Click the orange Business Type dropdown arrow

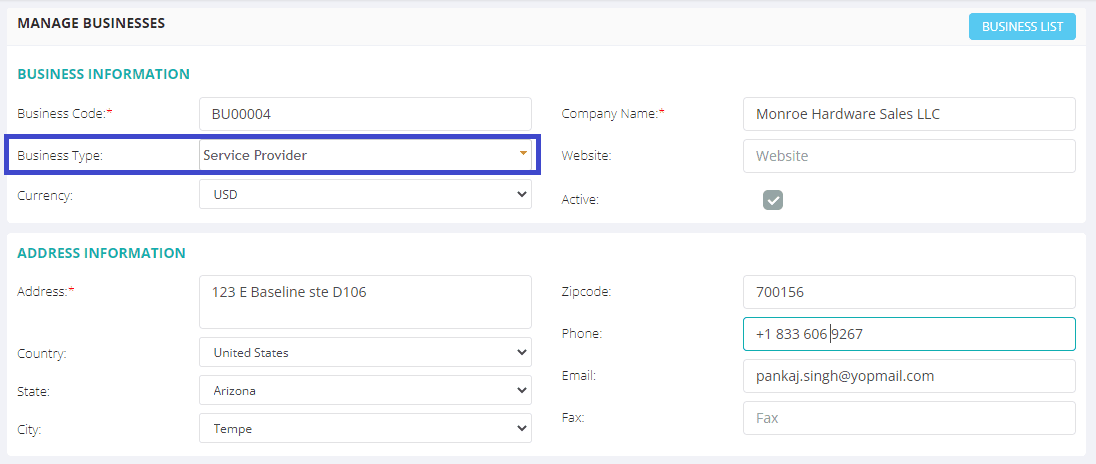pos(523,153)
